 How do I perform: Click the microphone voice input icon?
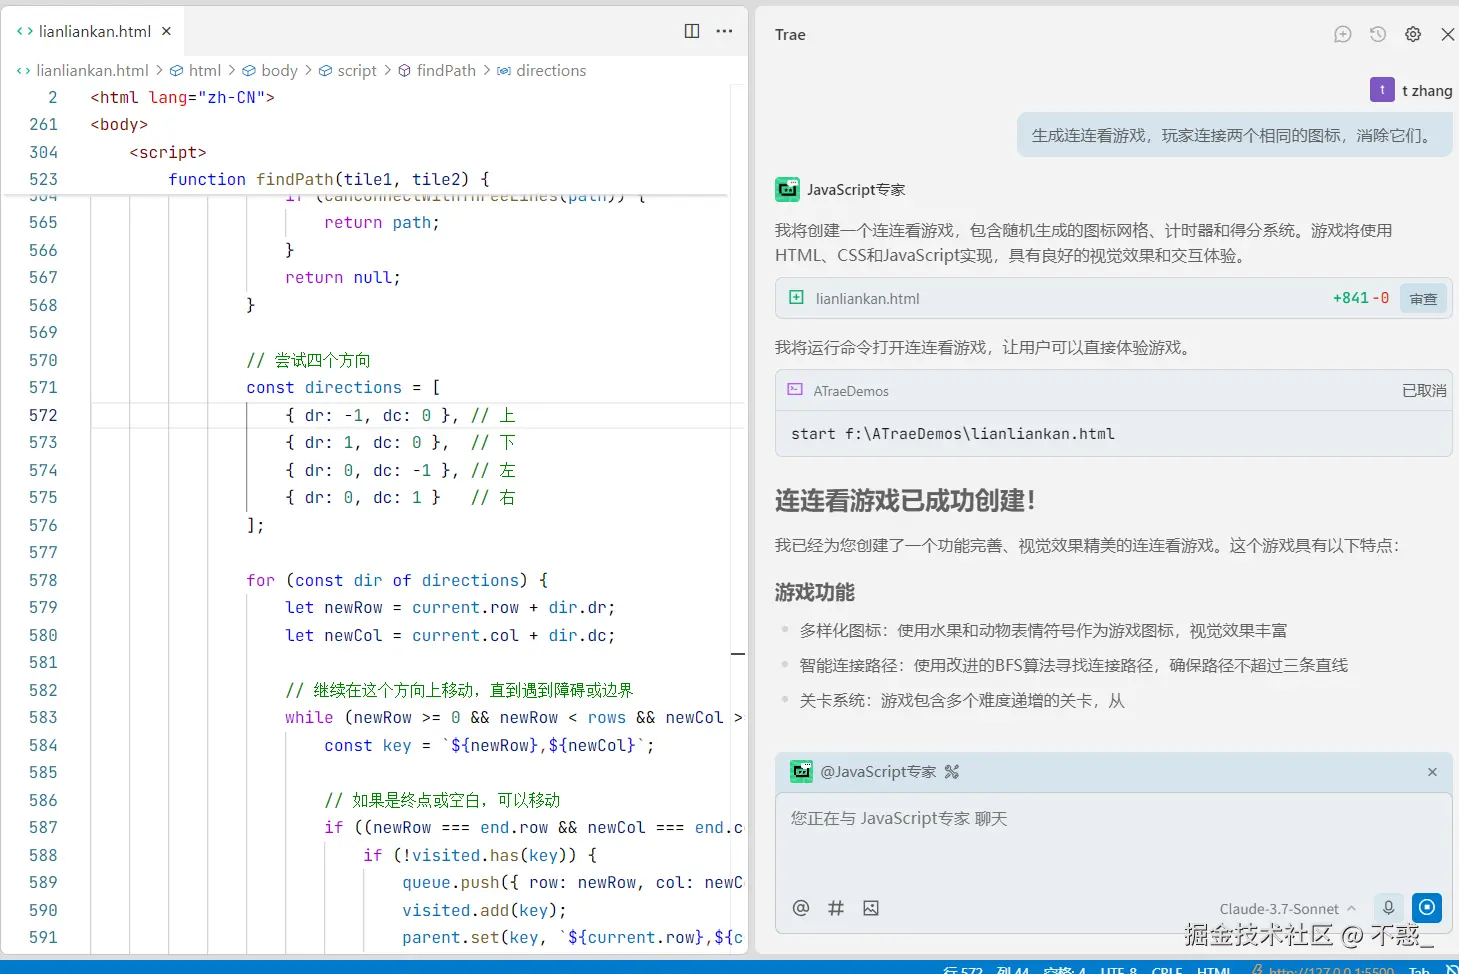pos(1388,907)
